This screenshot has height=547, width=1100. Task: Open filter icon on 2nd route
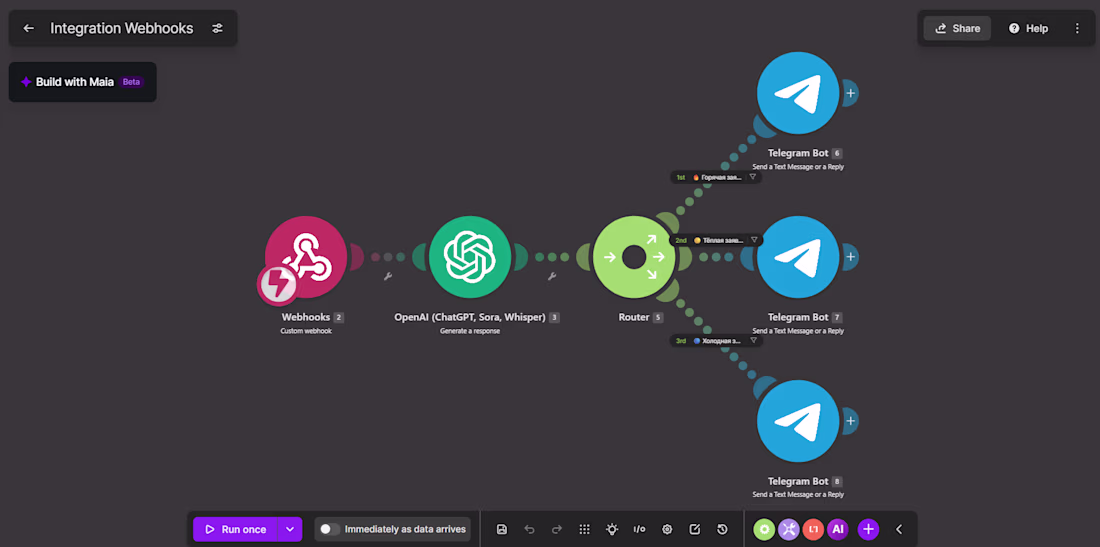click(754, 240)
